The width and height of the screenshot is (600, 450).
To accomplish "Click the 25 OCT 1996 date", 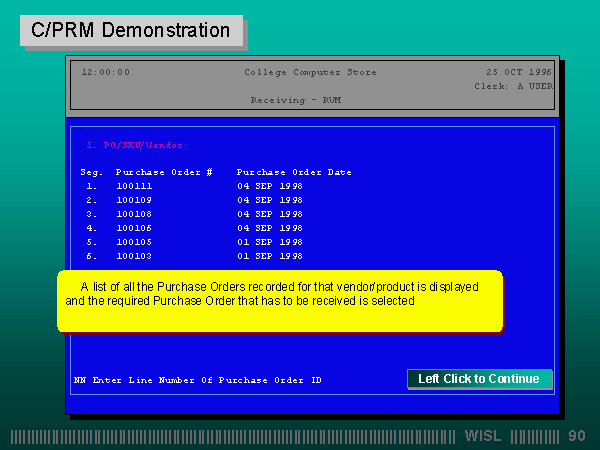I will [x=519, y=72].
